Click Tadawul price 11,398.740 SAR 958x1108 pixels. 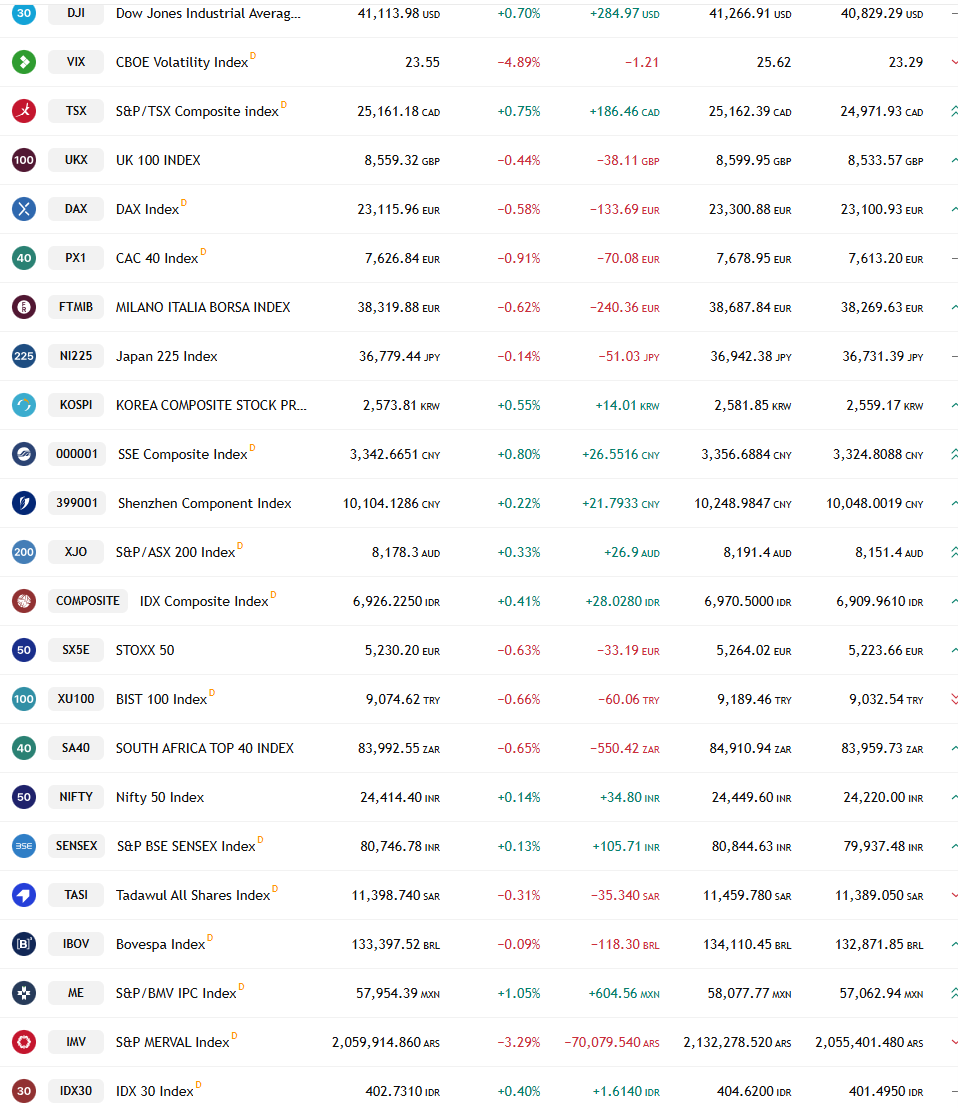point(396,895)
